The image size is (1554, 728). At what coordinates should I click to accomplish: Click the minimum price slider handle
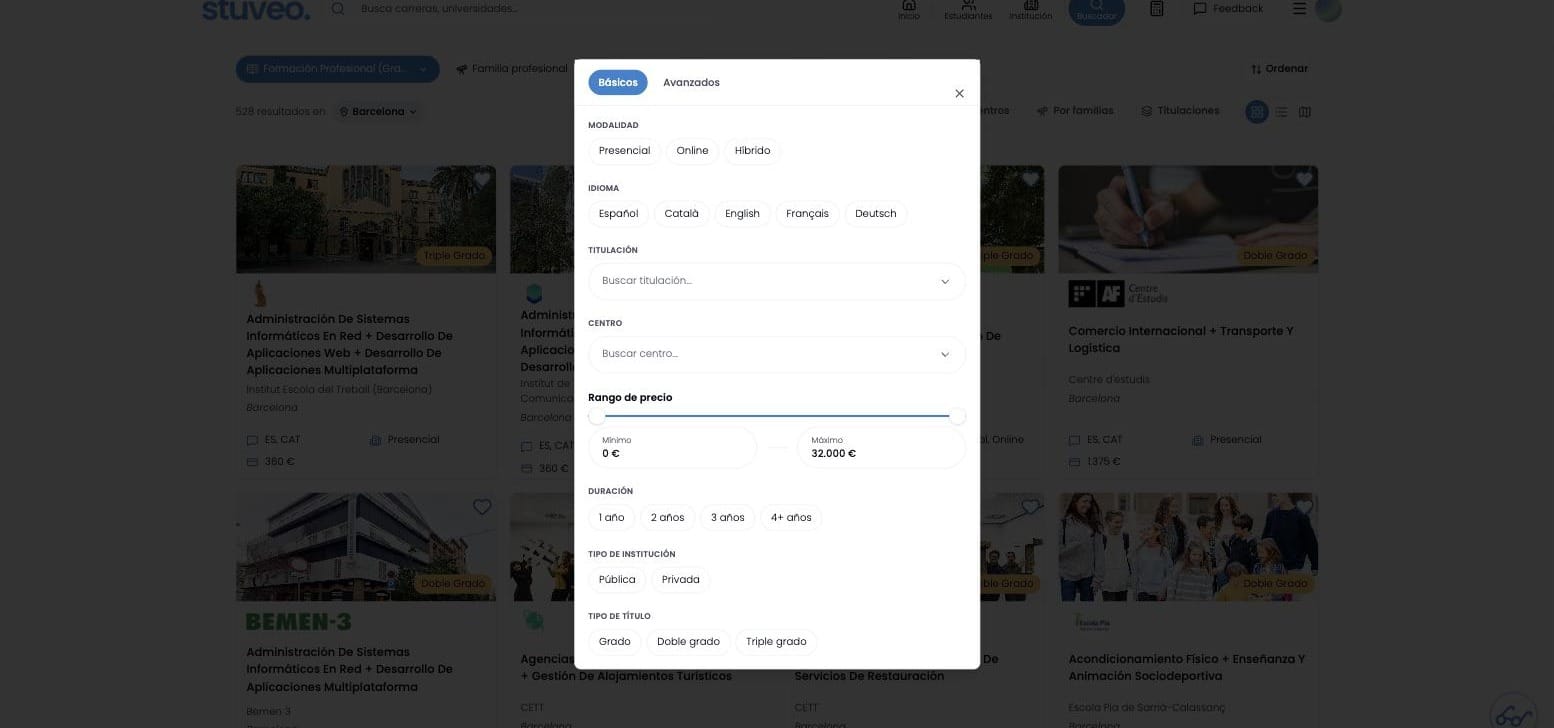pos(596,416)
